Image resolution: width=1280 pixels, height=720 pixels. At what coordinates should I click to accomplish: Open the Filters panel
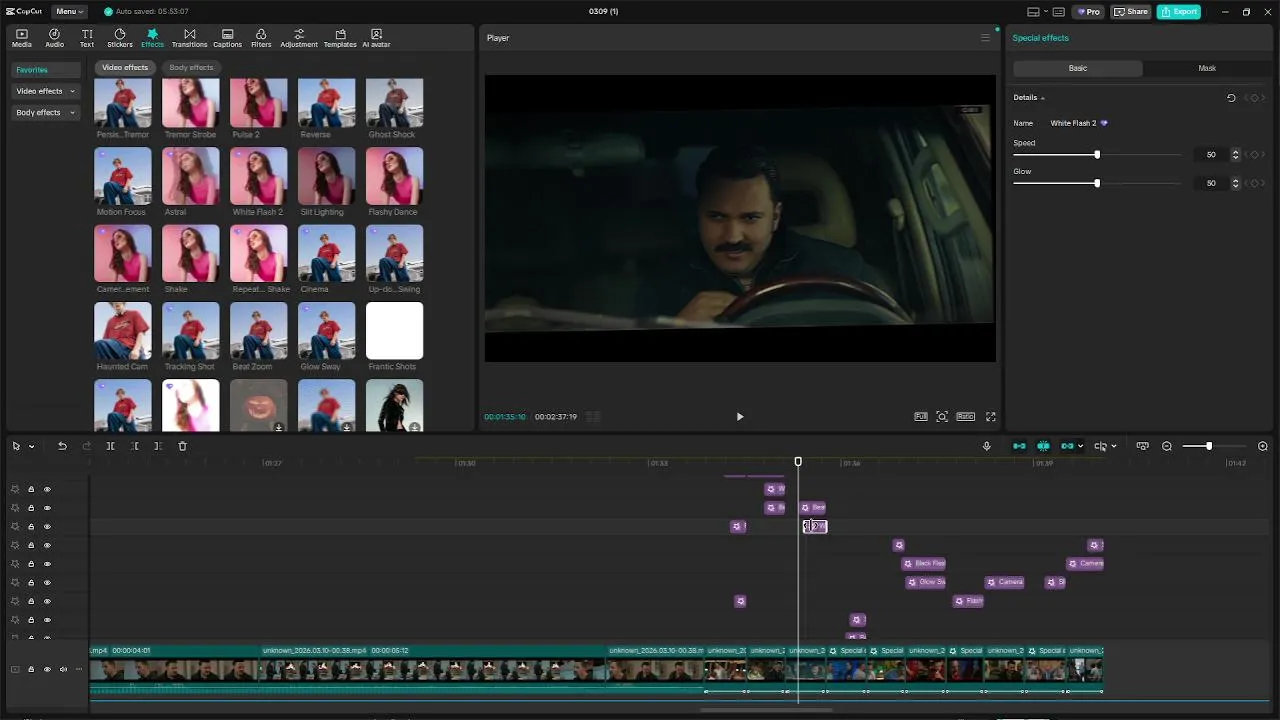pos(261,38)
